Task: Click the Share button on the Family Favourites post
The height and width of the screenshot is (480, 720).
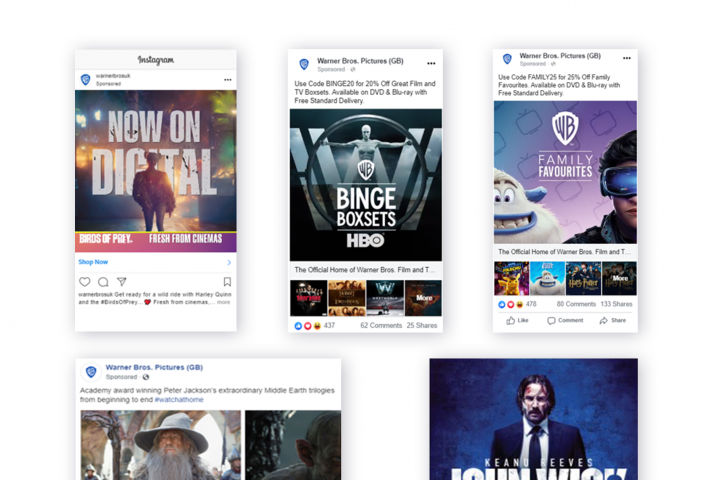Action: 613,321
